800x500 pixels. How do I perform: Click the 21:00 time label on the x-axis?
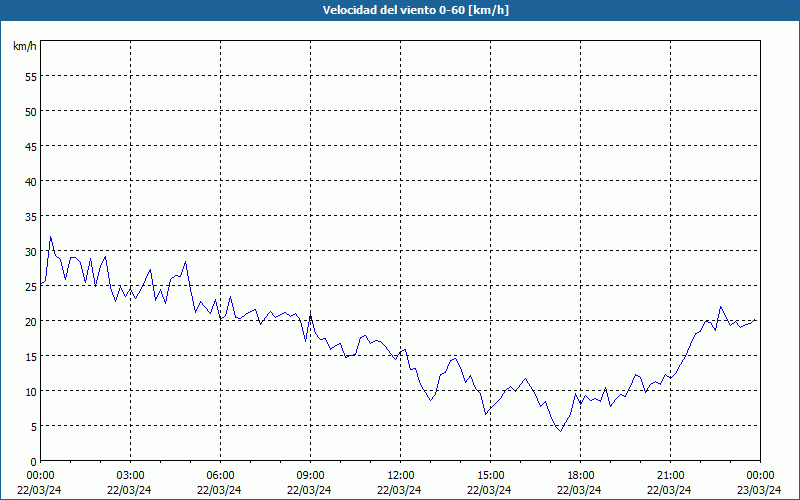click(670, 476)
